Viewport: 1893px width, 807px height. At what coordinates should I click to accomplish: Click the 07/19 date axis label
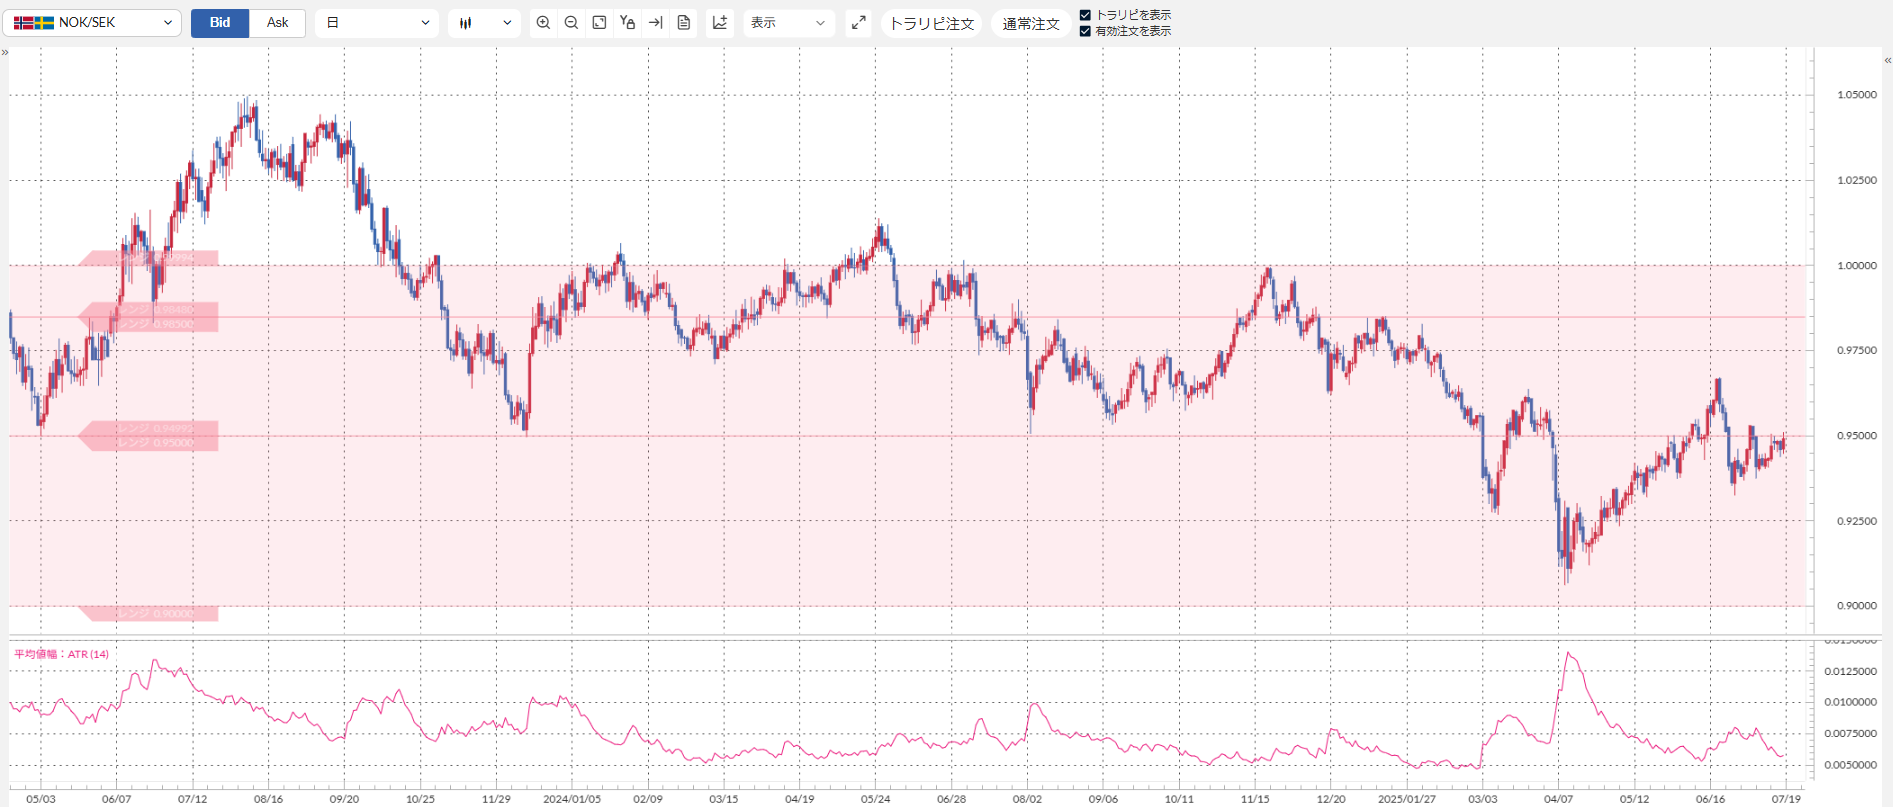tap(1786, 799)
